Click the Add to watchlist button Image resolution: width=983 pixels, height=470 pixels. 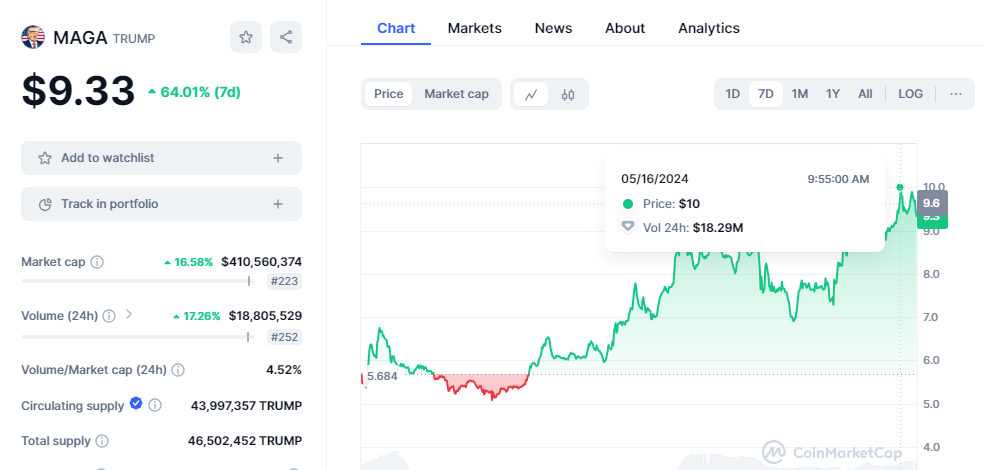161,158
